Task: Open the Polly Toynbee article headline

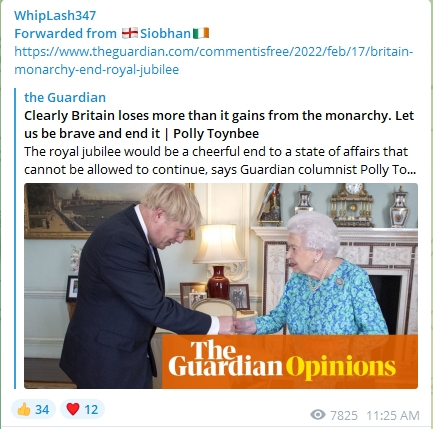Action: [219, 124]
